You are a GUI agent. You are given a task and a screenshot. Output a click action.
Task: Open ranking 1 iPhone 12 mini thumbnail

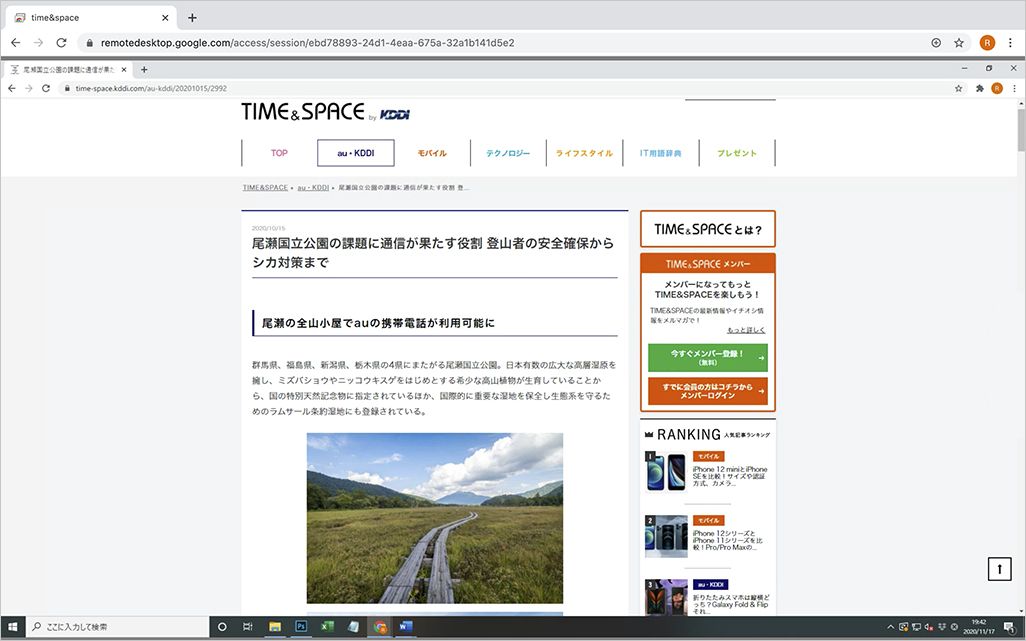point(666,472)
